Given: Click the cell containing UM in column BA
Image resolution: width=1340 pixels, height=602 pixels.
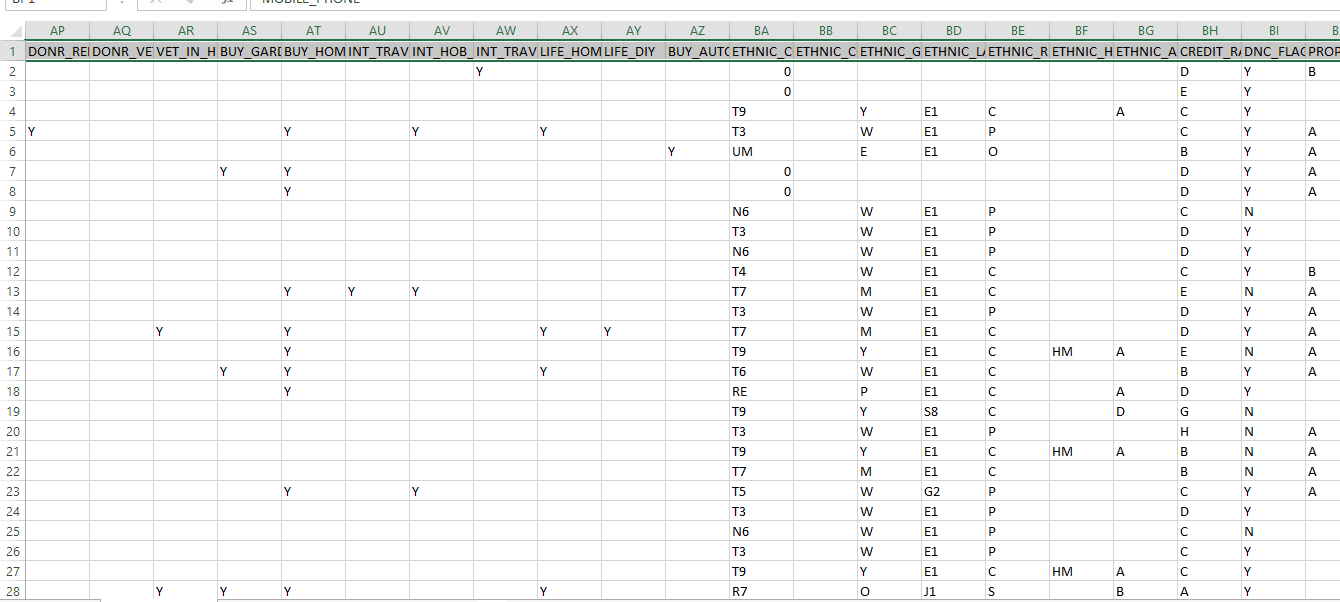Looking at the screenshot, I should tap(760, 151).
